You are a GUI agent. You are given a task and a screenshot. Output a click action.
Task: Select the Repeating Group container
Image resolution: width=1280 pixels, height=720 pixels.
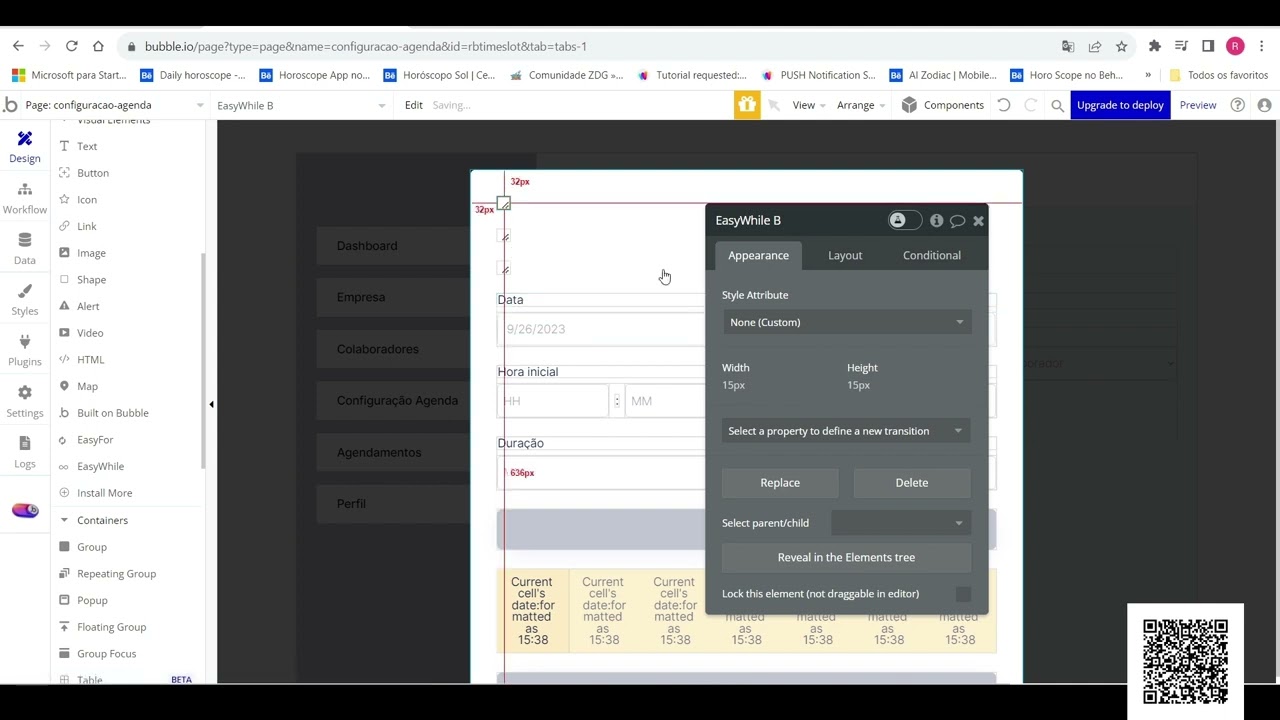pos(116,574)
